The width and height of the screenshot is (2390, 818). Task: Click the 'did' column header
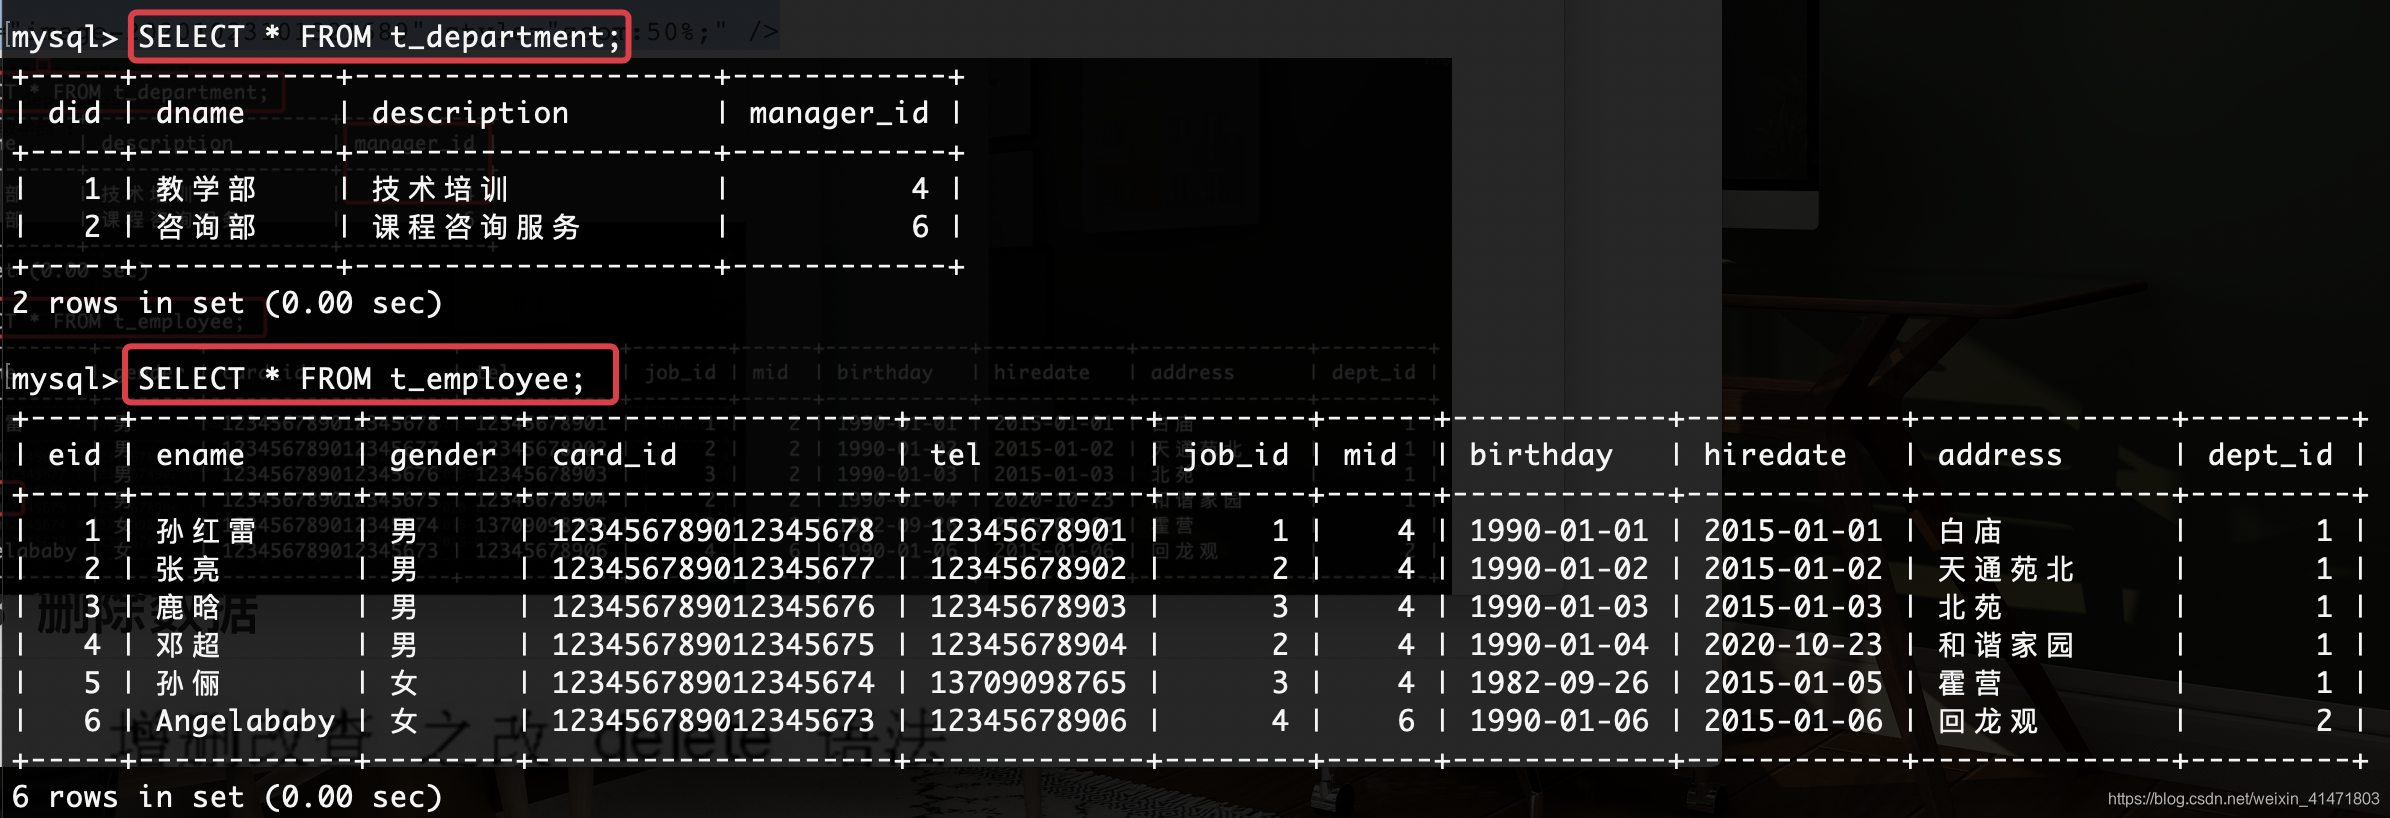coord(75,113)
